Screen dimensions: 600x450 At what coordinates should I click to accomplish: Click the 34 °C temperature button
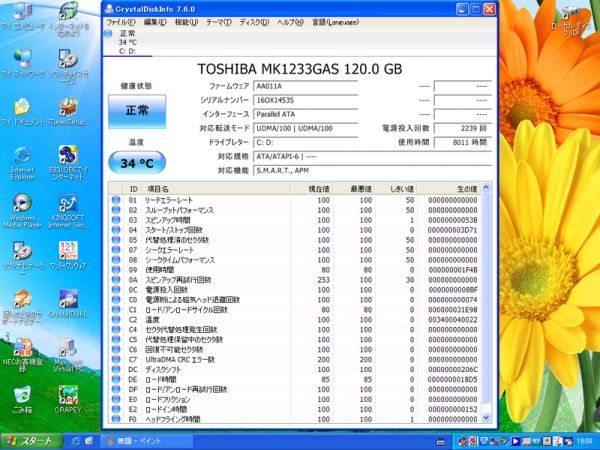(x=137, y=163)
